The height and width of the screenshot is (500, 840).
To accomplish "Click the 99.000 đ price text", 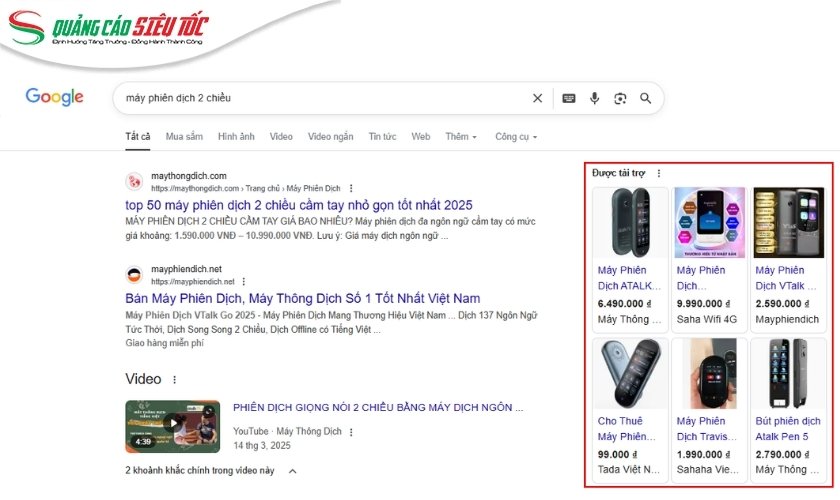I will [617, 454].
